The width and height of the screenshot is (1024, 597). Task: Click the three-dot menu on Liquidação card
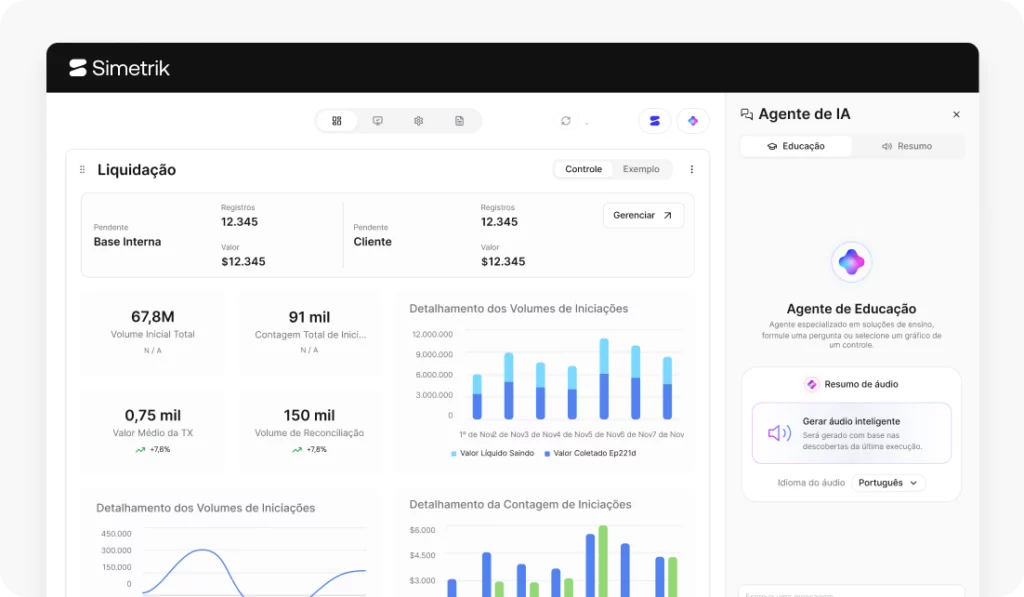(691, 170)
